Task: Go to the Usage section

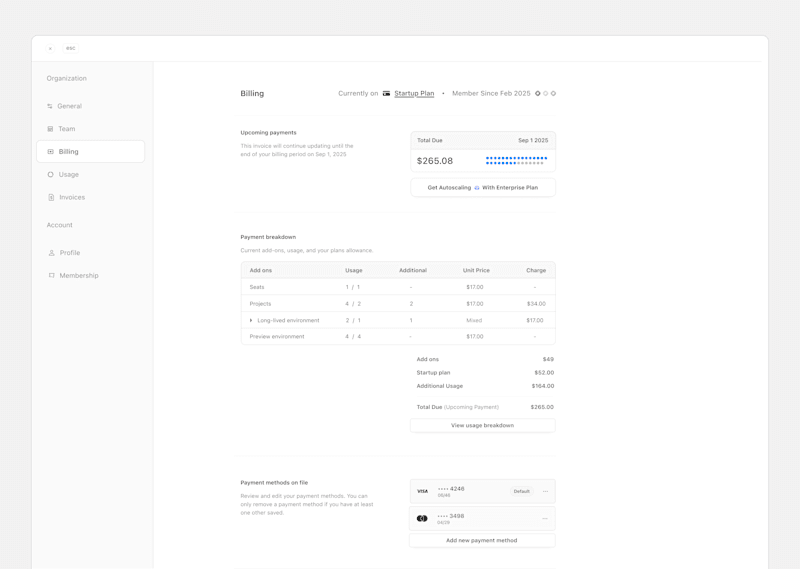Action: pos(68,175)
